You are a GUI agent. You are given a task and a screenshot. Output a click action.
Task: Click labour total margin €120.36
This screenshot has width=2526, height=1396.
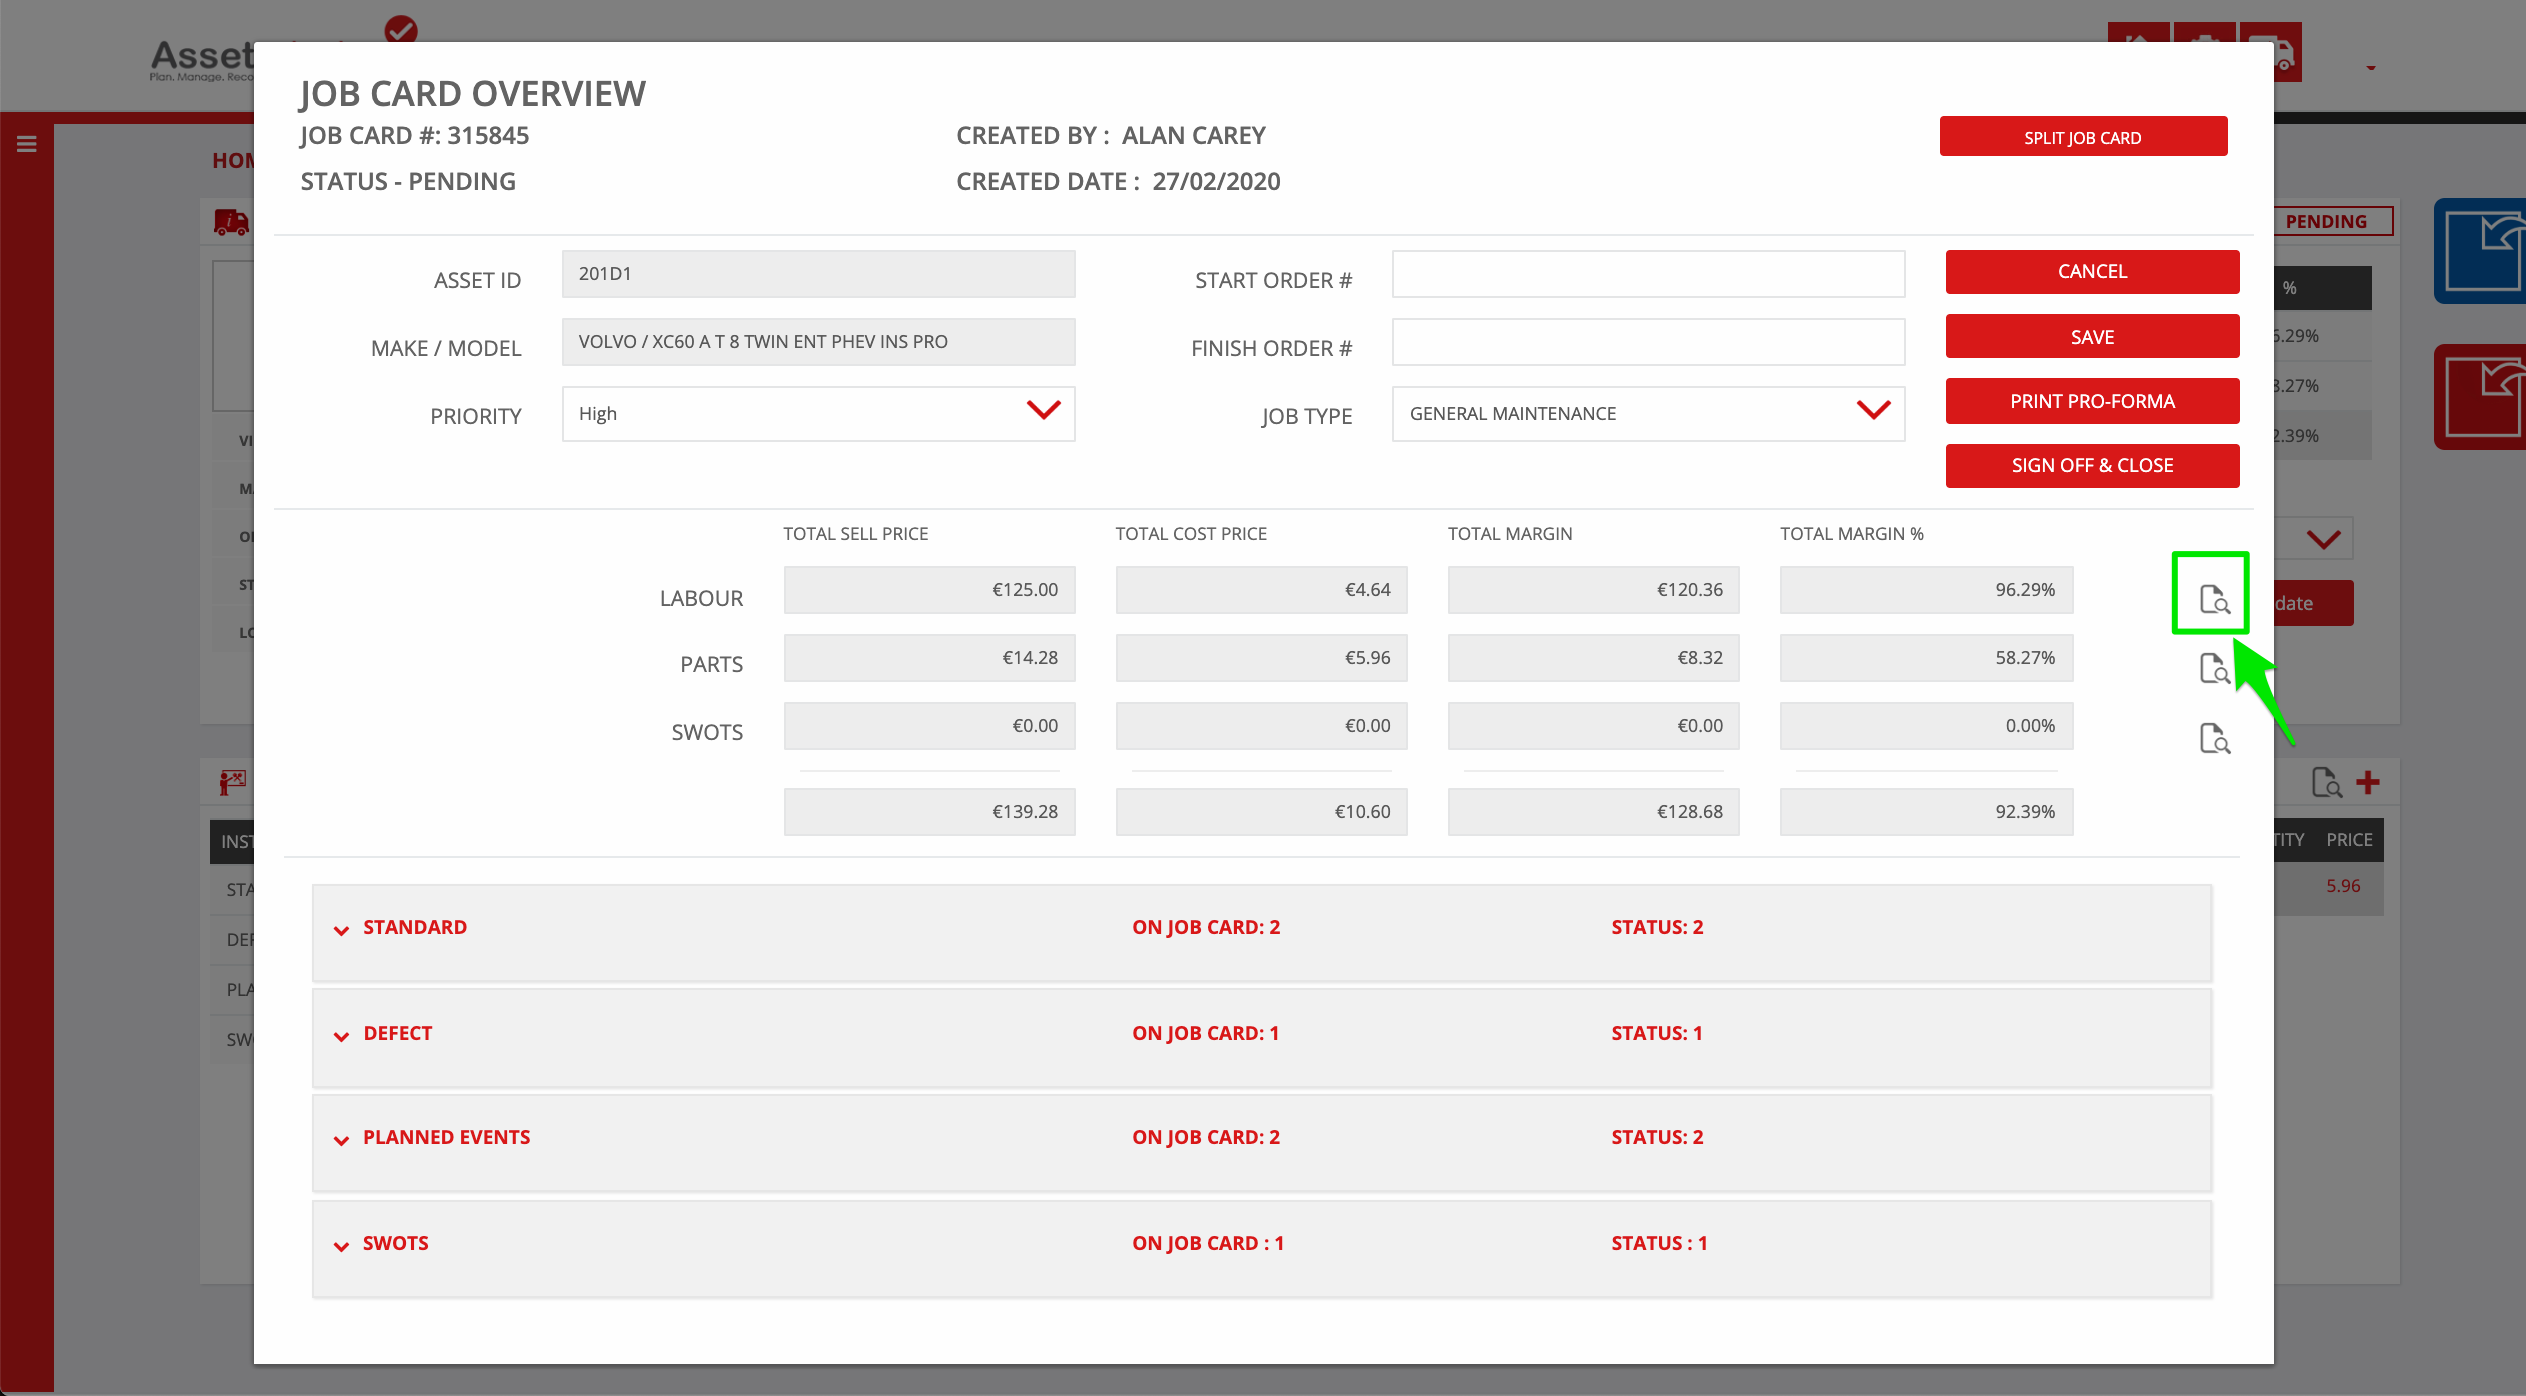[x=1593, y=589]
